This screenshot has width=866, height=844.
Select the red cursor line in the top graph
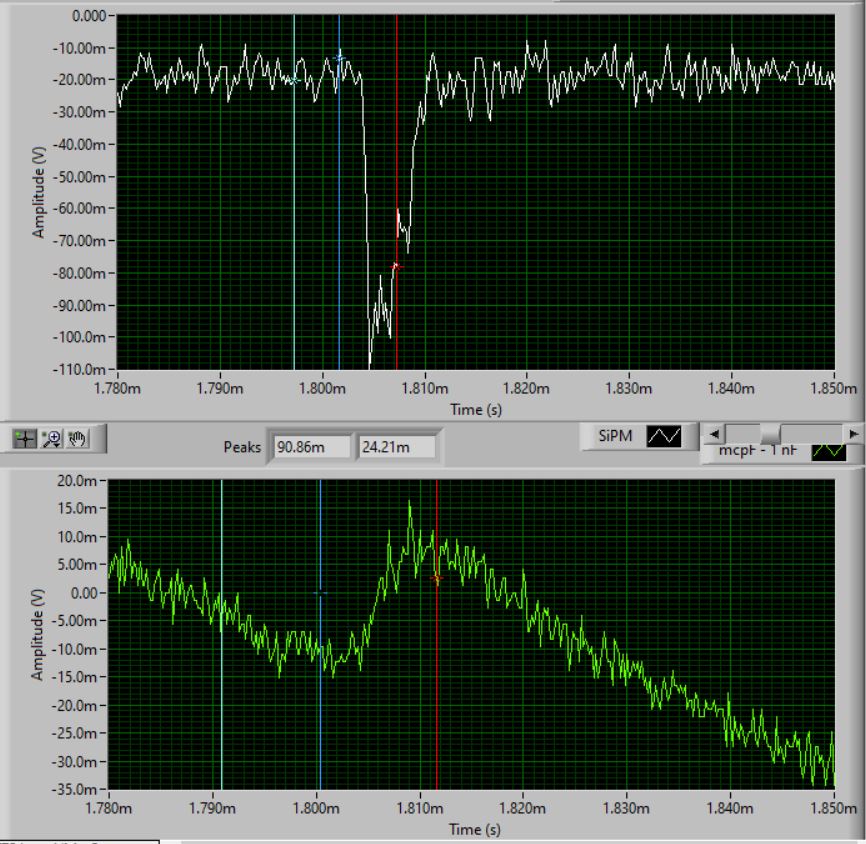(397, 150)
